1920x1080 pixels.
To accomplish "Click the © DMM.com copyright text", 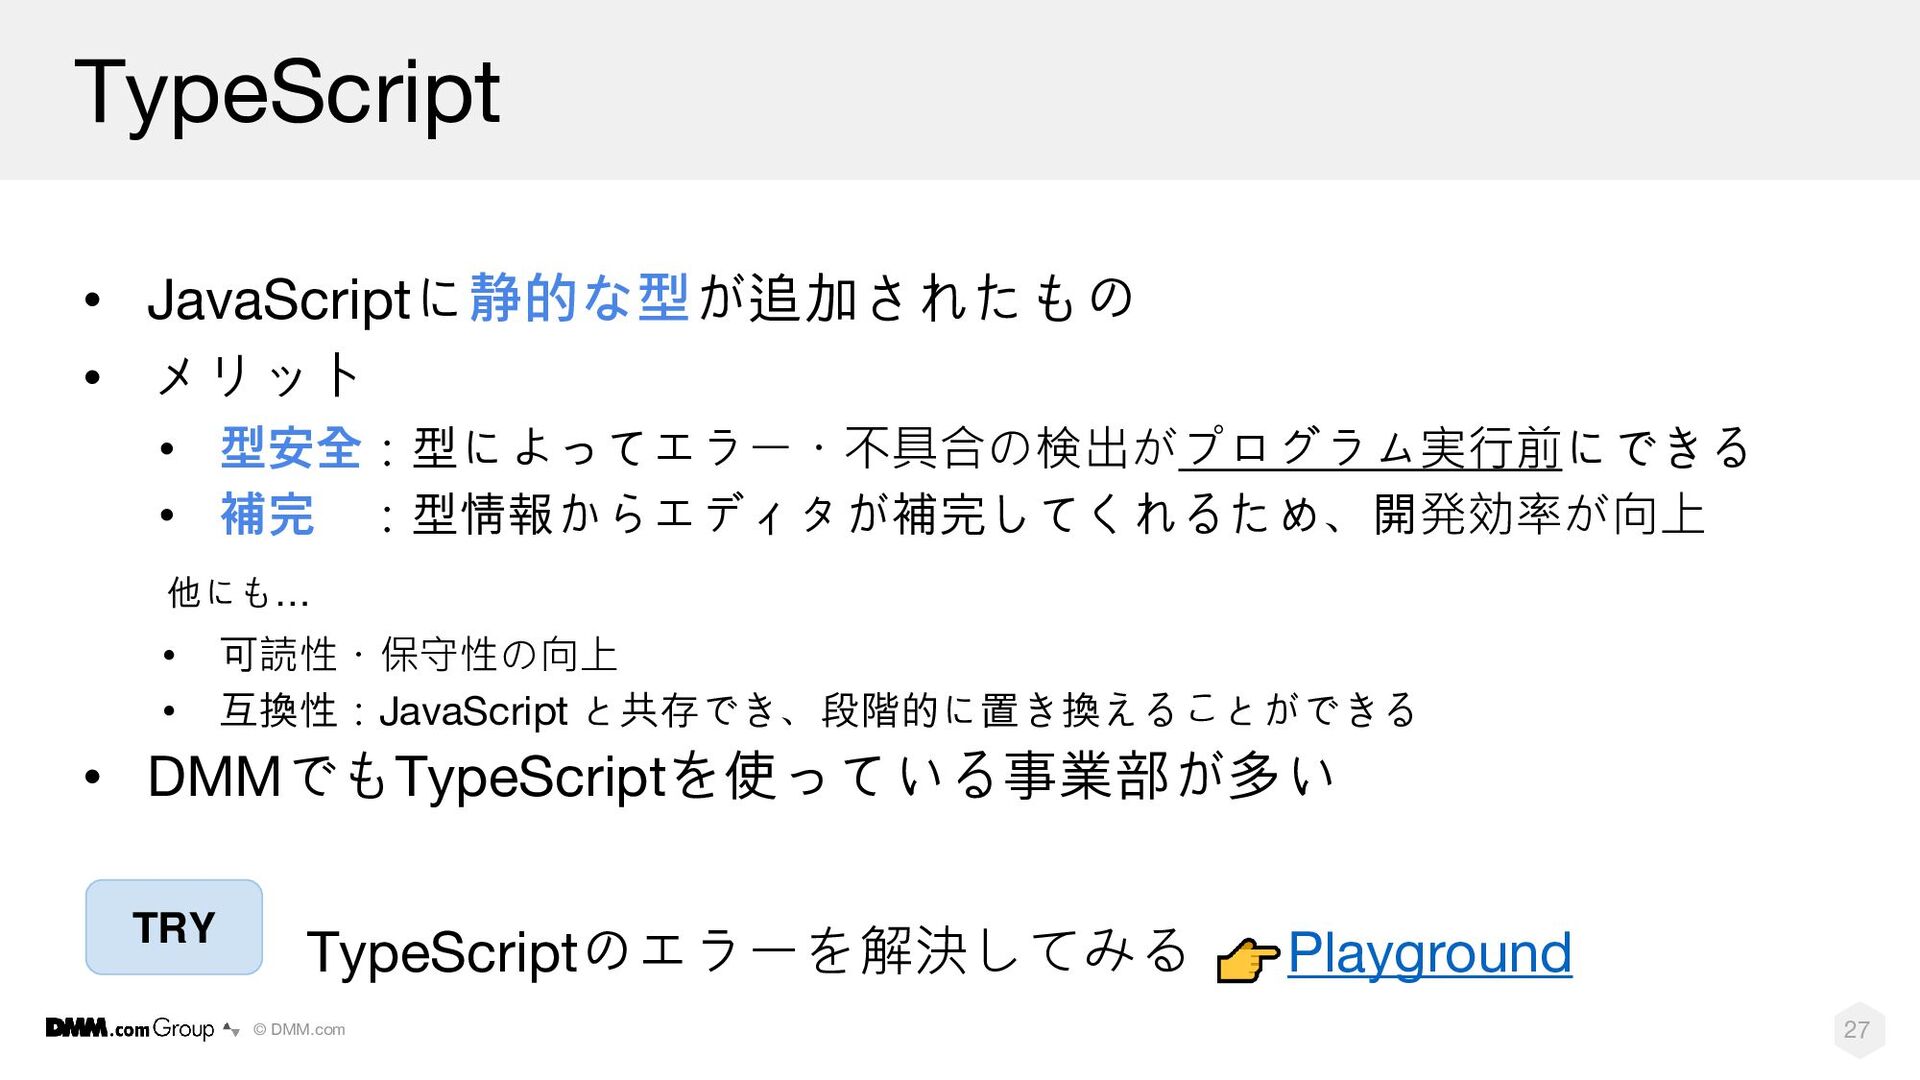I will pyautogui.click(x=299, y=1029).
